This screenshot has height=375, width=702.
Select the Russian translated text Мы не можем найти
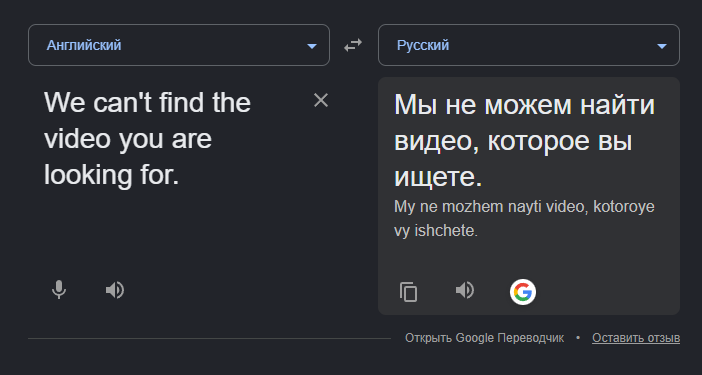point(524,105)
